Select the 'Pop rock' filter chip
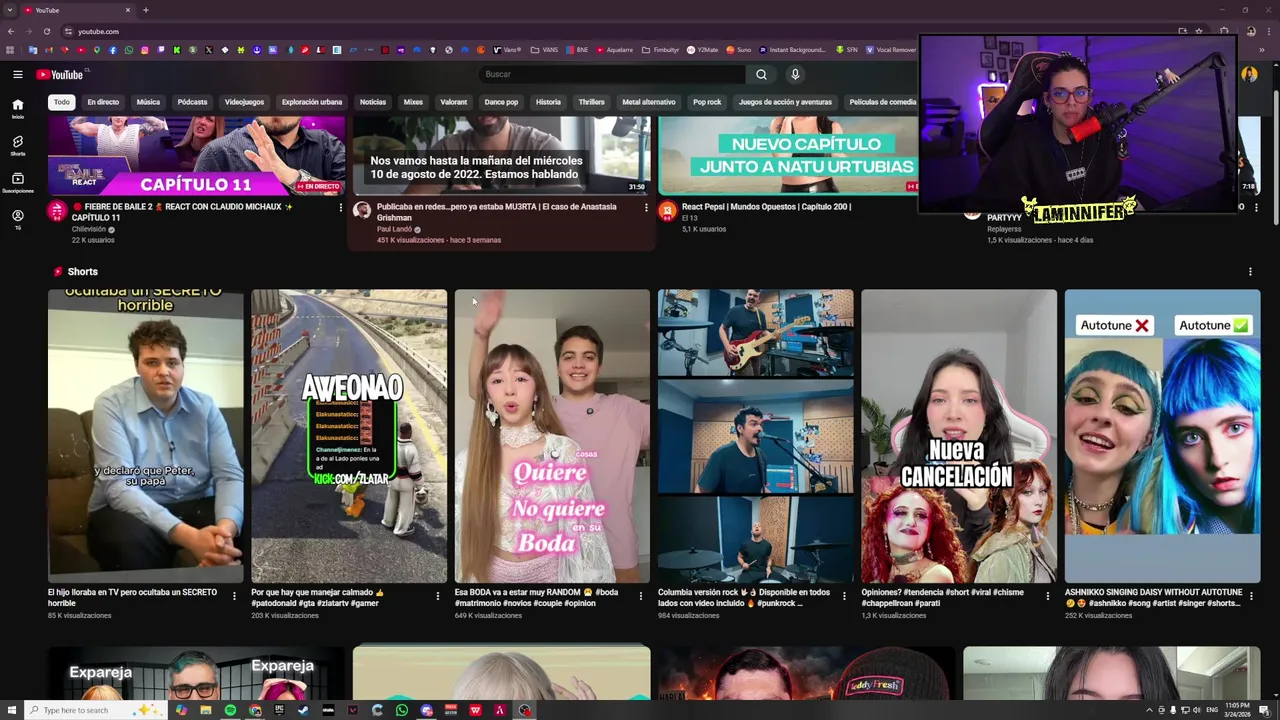 coord(707,102)
